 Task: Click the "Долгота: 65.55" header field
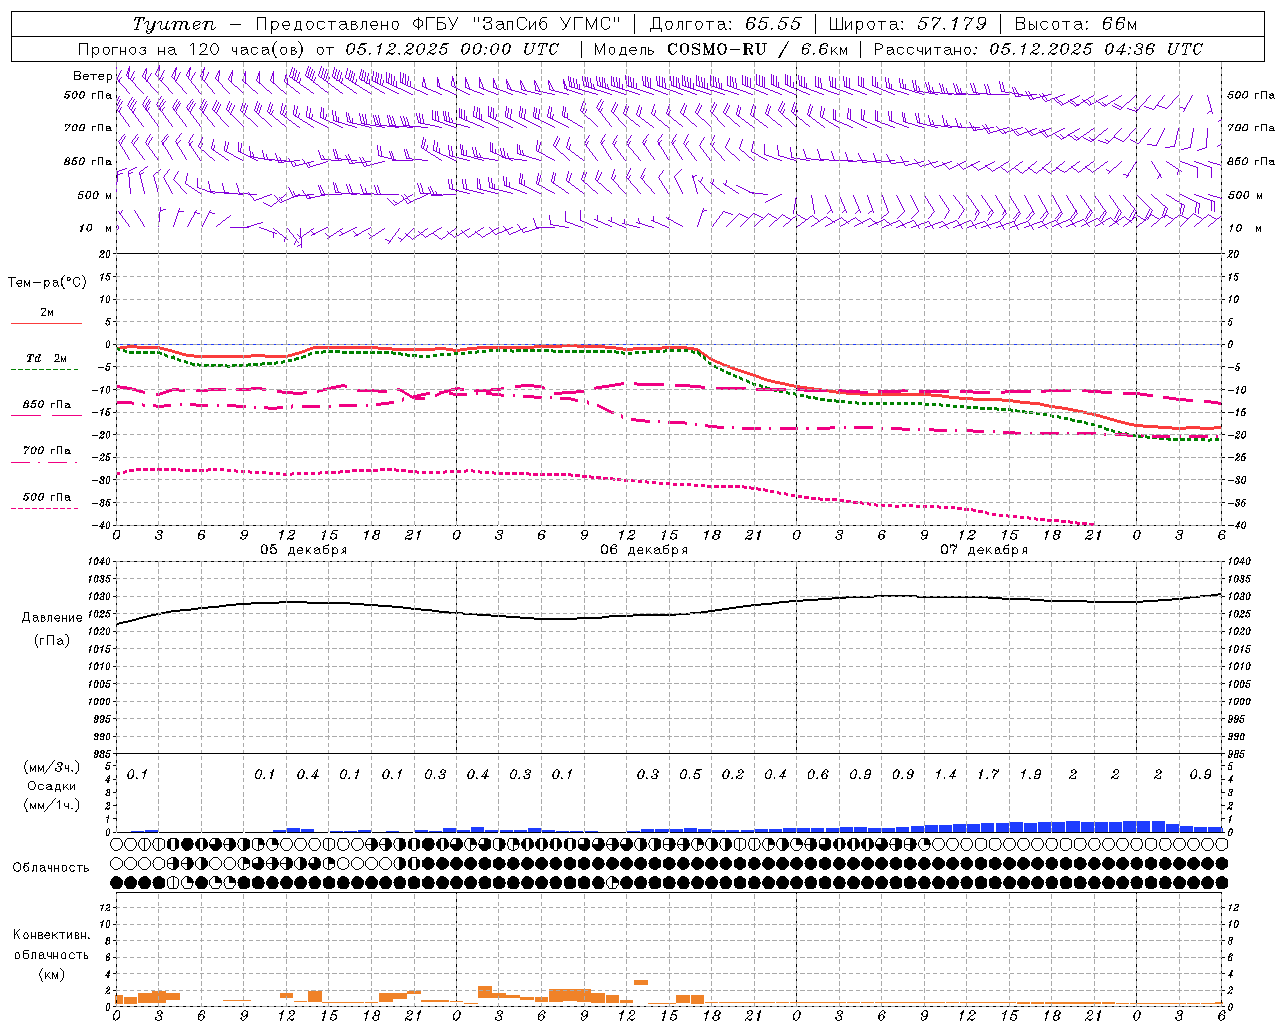pyautogui.click(x=725, y=24)
